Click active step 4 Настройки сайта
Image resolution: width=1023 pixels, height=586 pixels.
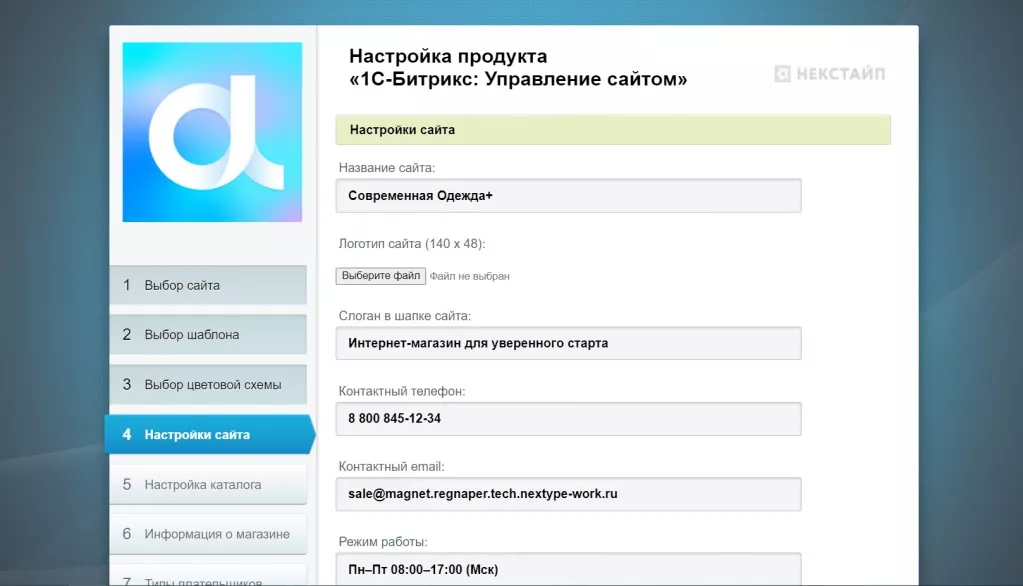[209, 435]
